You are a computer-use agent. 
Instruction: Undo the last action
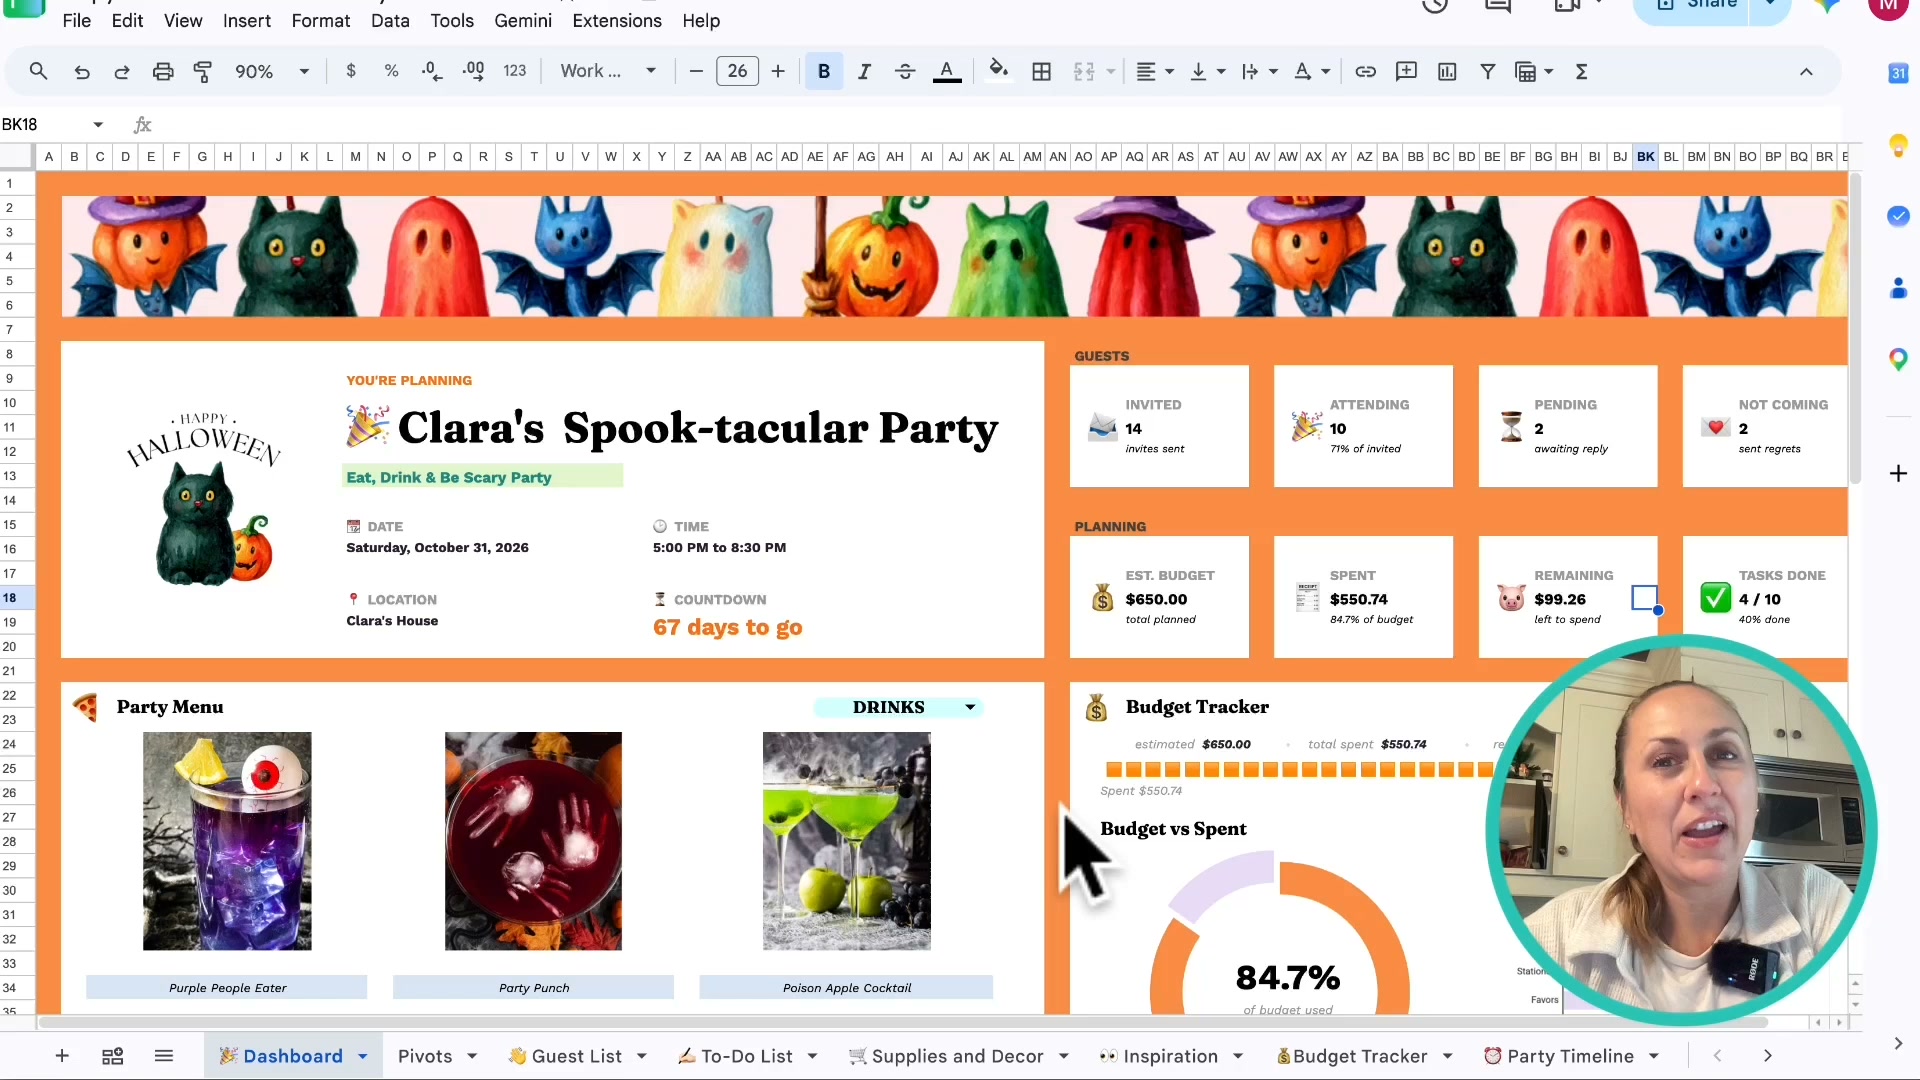coord(82,72)
